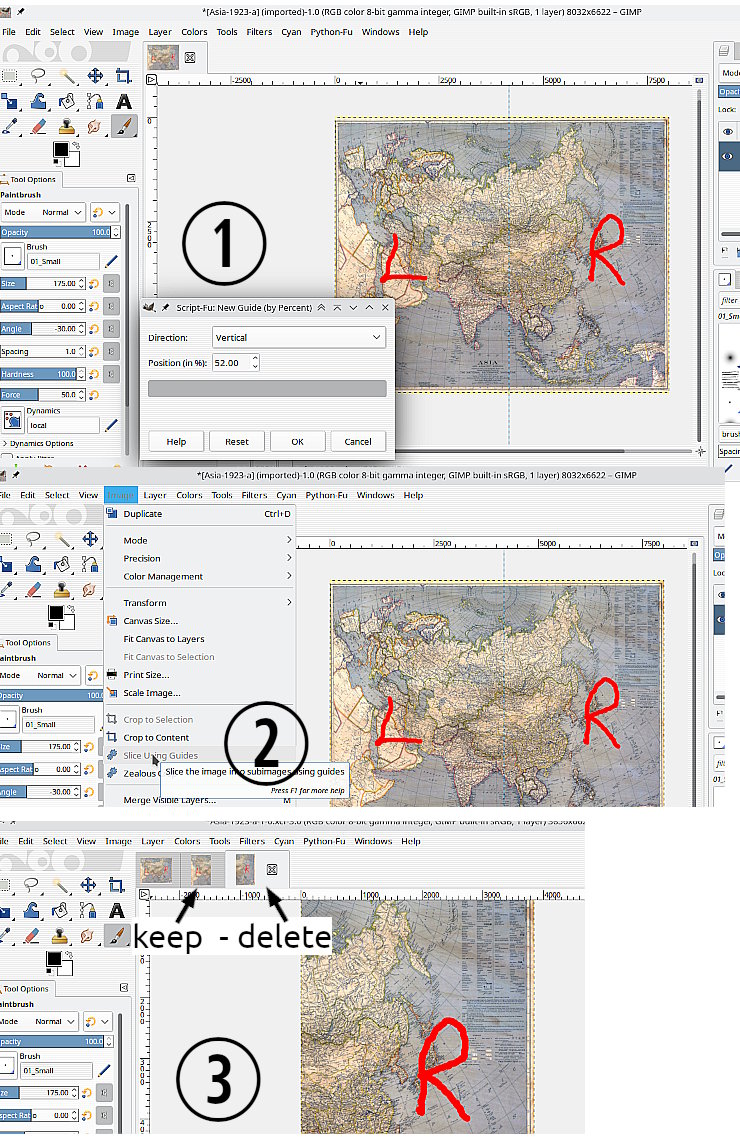
Task: Select the Eraser tool in step 1 toolbox
Action: click(x=38, y=127)
